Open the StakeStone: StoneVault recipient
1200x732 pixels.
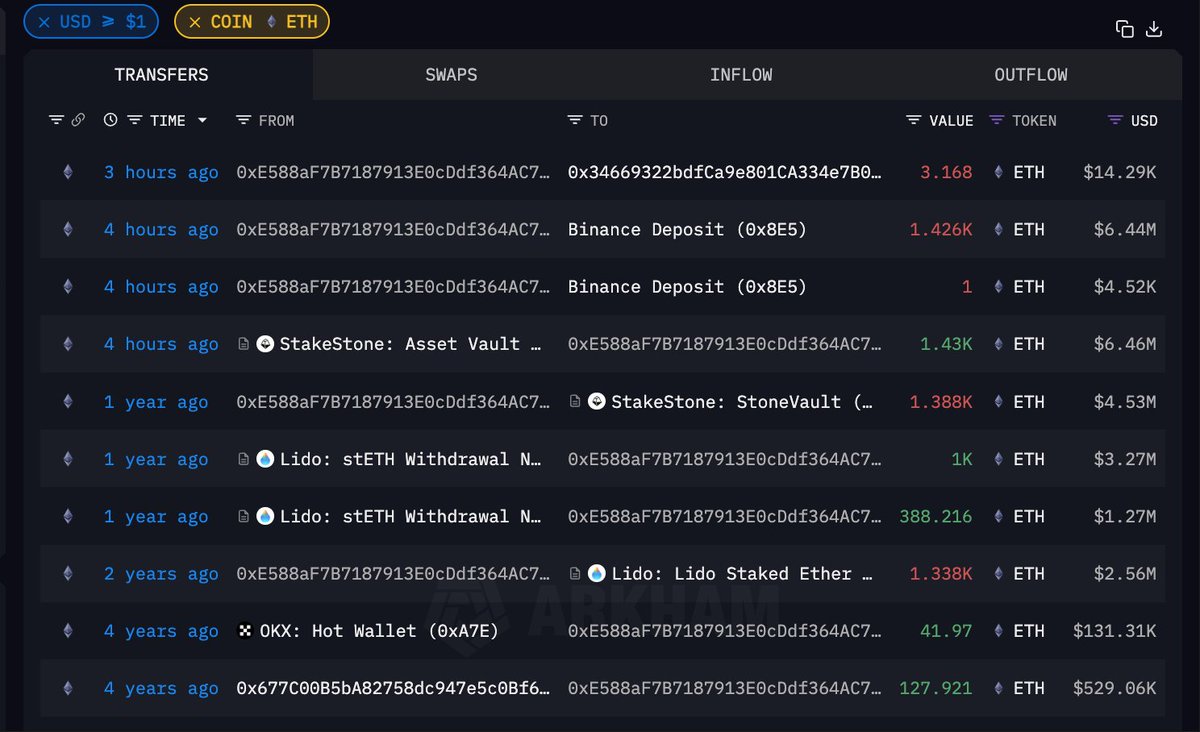741,401
